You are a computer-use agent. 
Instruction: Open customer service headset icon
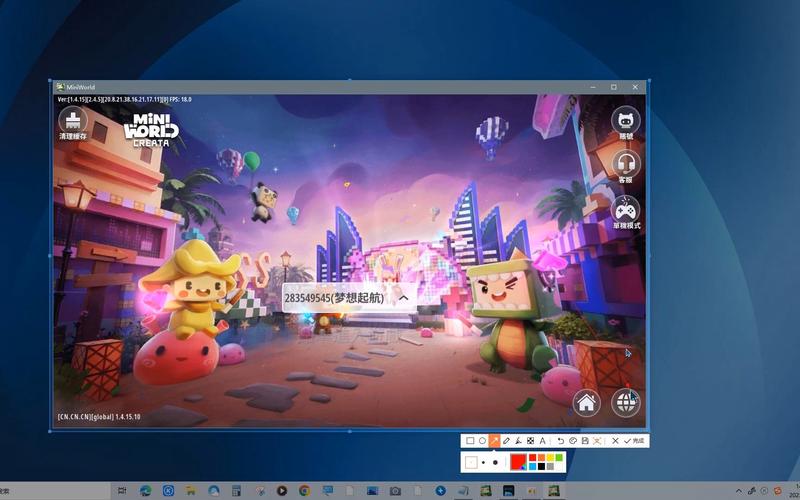[626, 164]
